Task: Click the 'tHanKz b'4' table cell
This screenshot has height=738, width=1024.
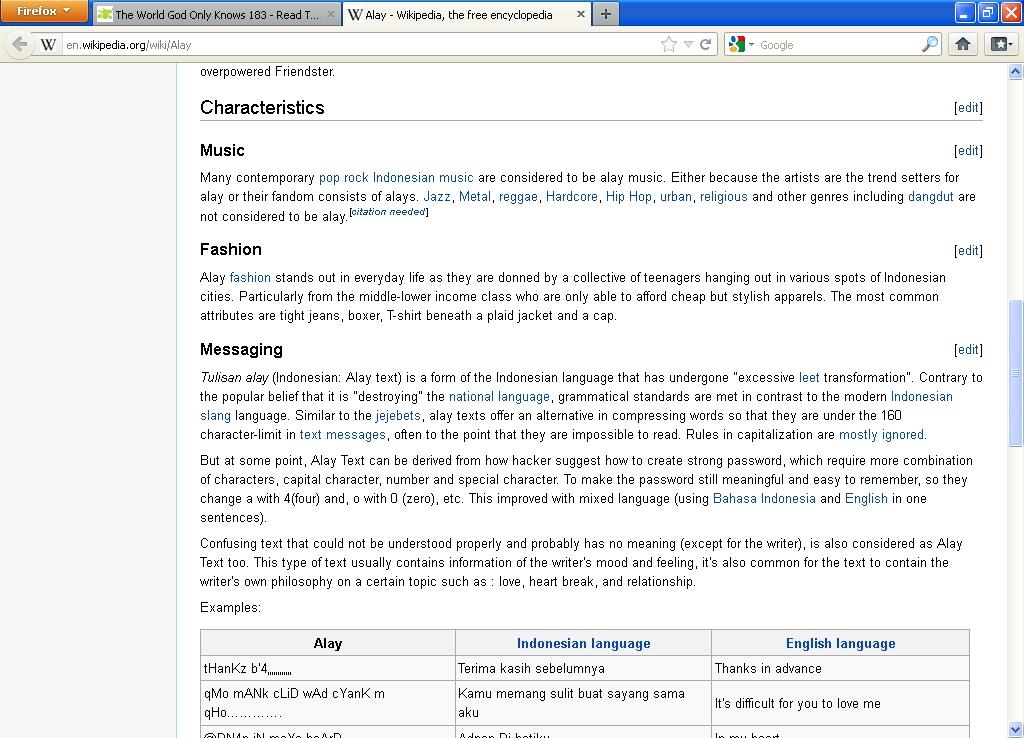Action: pos(328,668)
